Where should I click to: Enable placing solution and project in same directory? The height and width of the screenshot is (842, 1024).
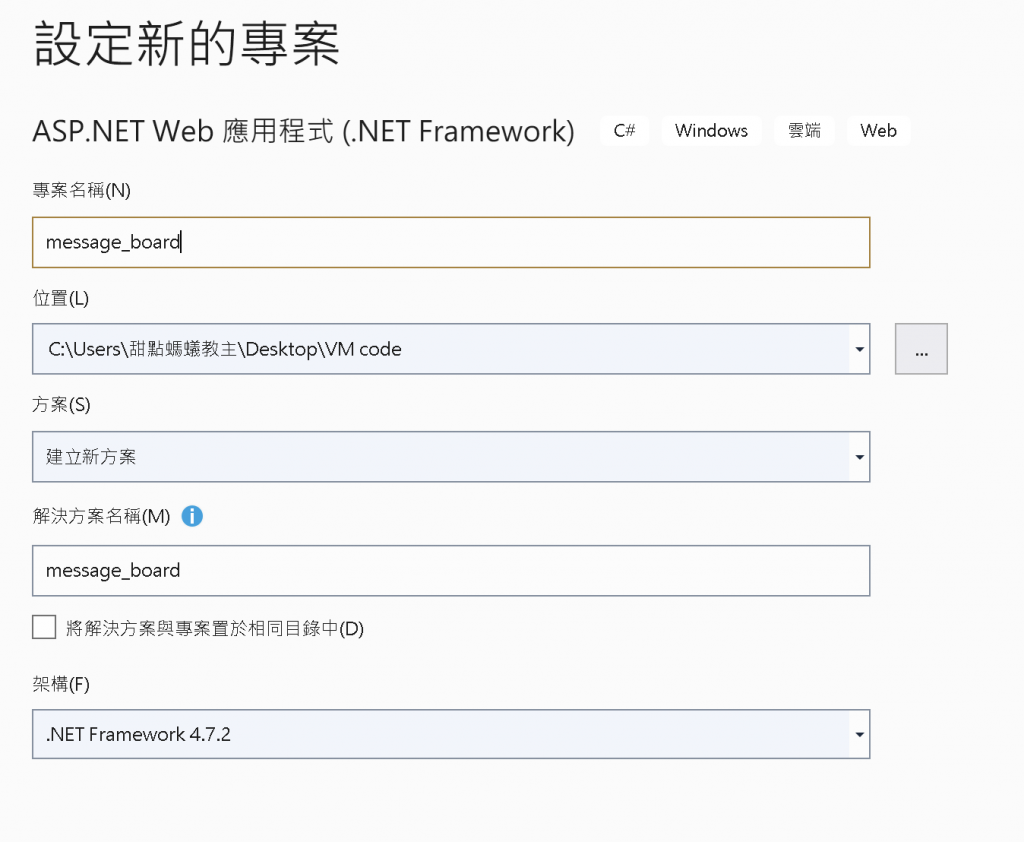pyautogui.click(x=44, y=627)
